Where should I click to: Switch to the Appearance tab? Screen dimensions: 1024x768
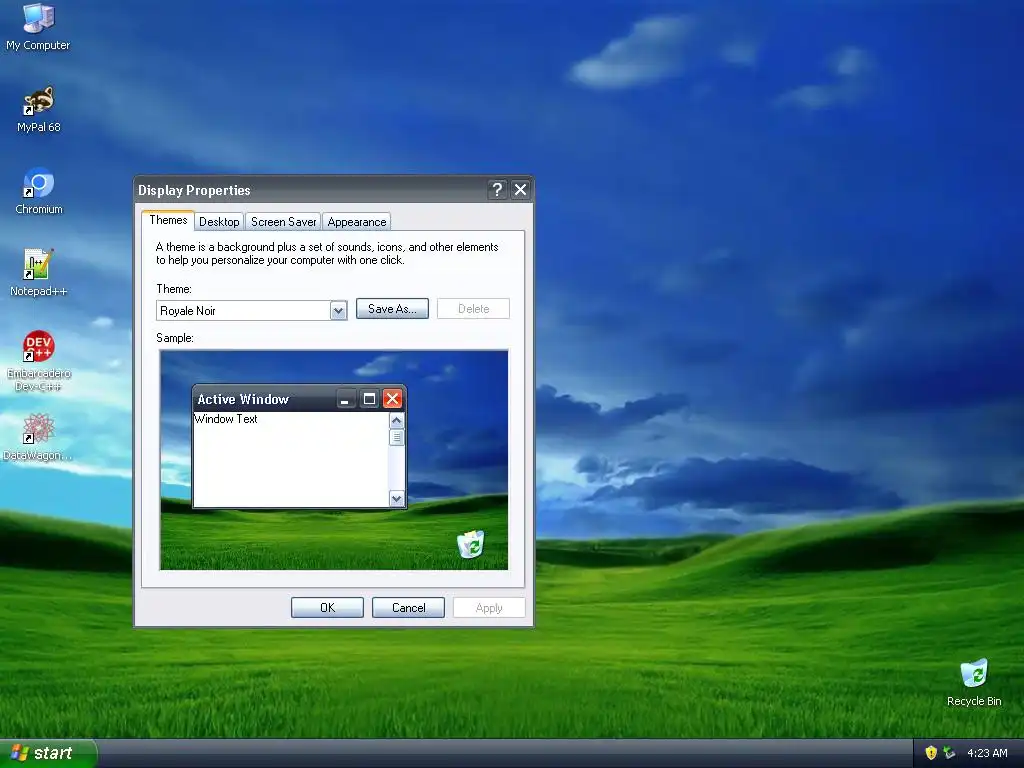coord(357,221)
